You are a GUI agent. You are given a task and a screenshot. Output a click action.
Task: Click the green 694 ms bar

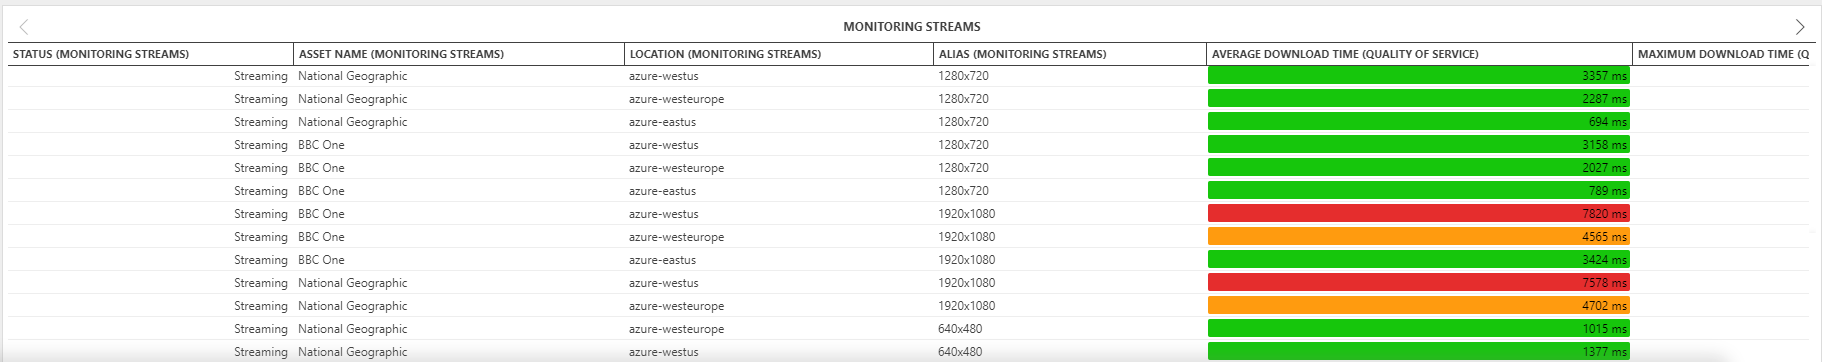pos(1419,122)
